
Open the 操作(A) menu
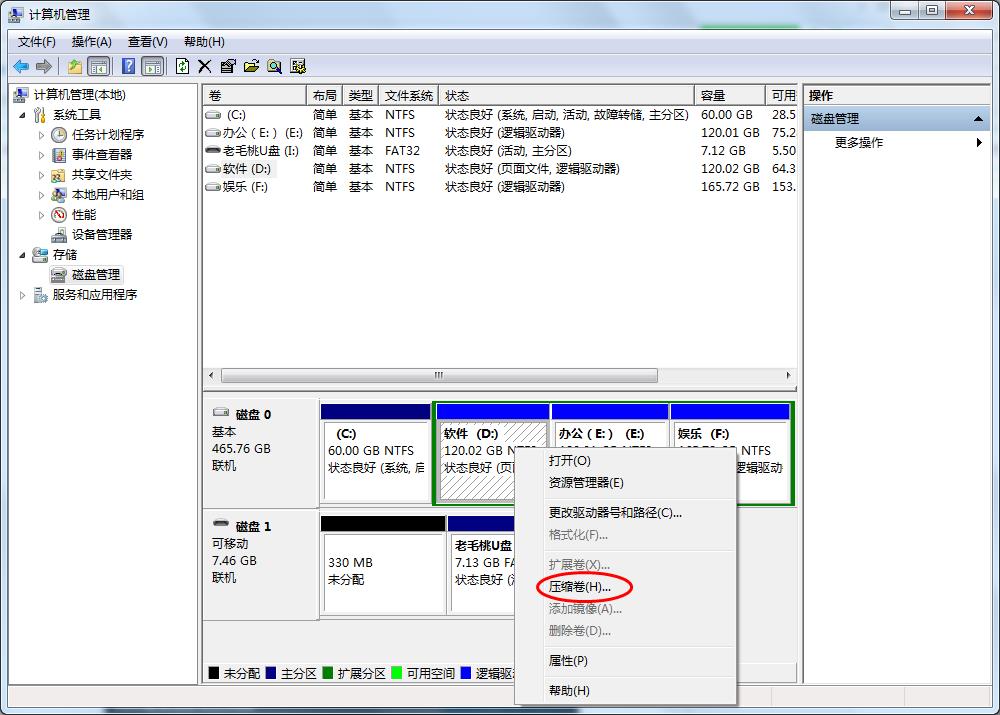92,41
